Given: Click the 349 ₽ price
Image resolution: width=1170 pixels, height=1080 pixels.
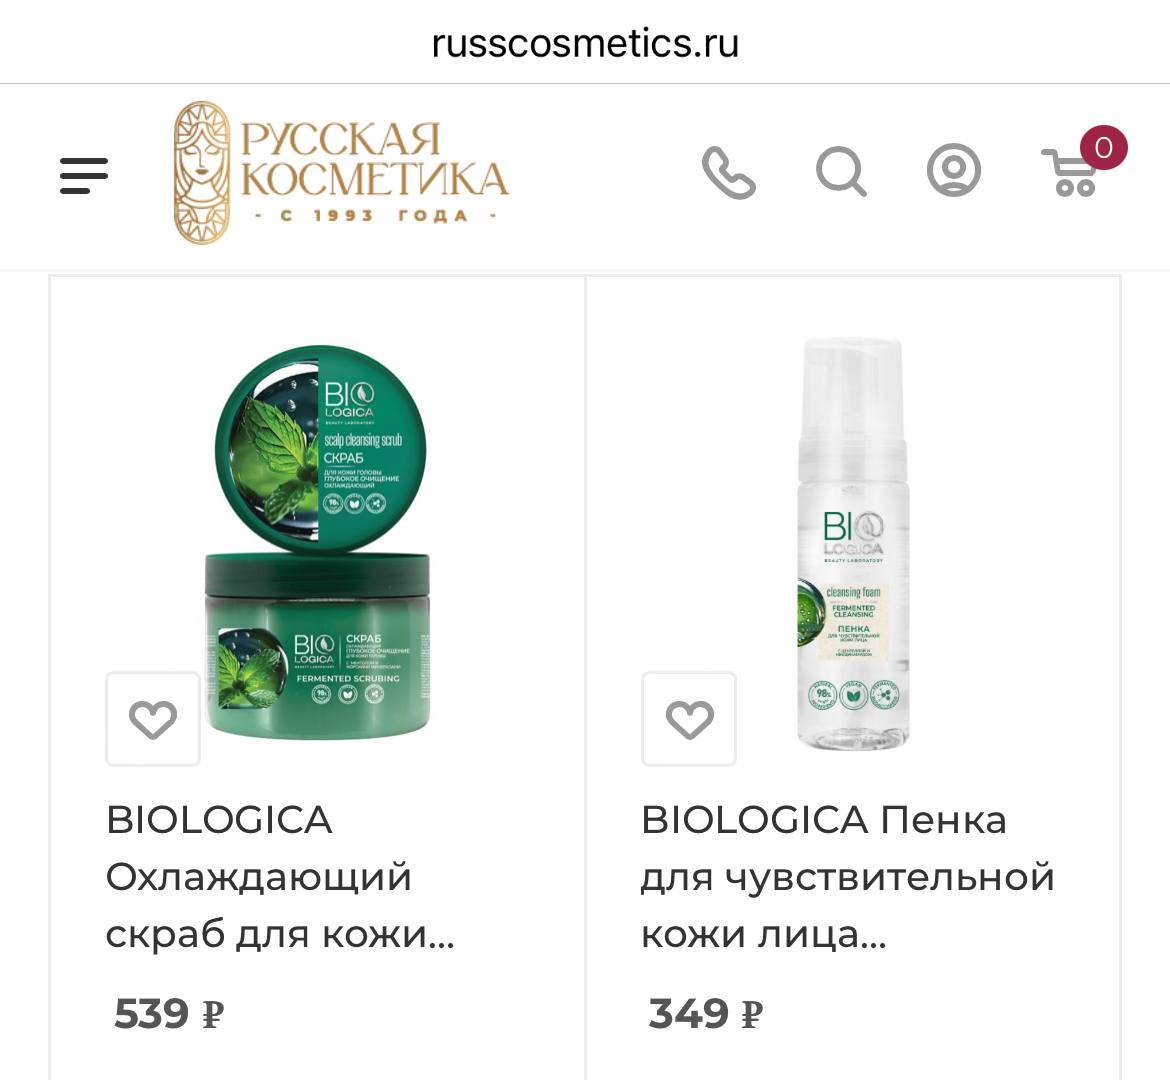Looking at the screenshot, I should [x=705, y=1014].
